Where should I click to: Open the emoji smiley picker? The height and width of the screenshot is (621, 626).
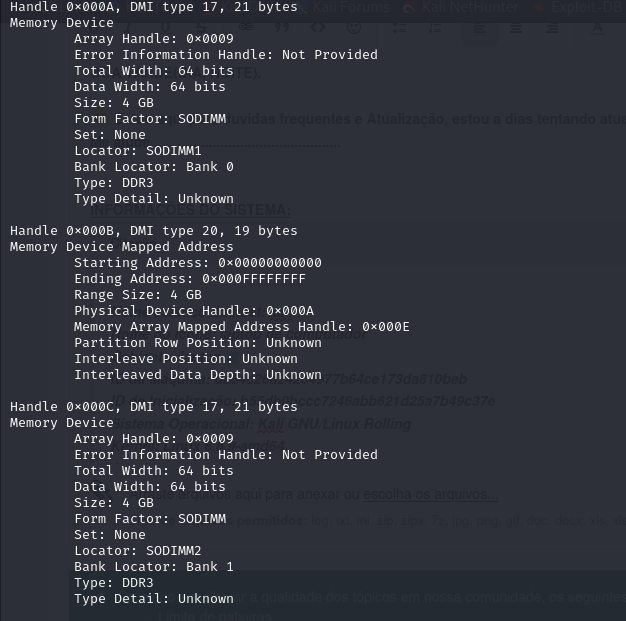point(354,28)
